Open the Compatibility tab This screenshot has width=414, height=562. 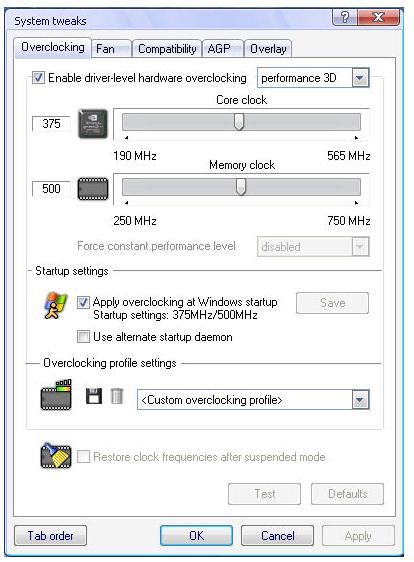(x=167, y=49)
